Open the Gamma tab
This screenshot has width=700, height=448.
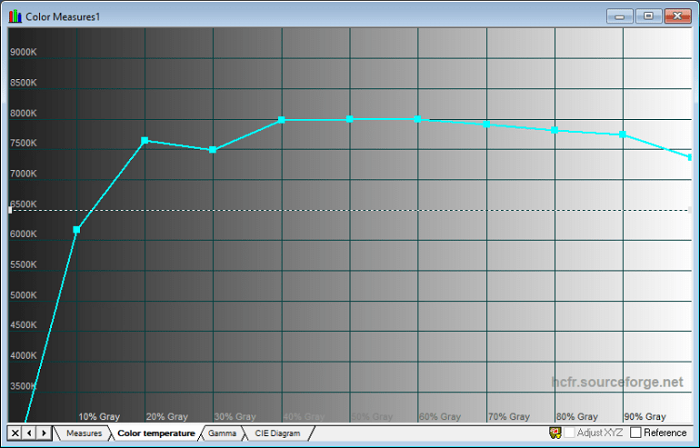coord(222,433)
